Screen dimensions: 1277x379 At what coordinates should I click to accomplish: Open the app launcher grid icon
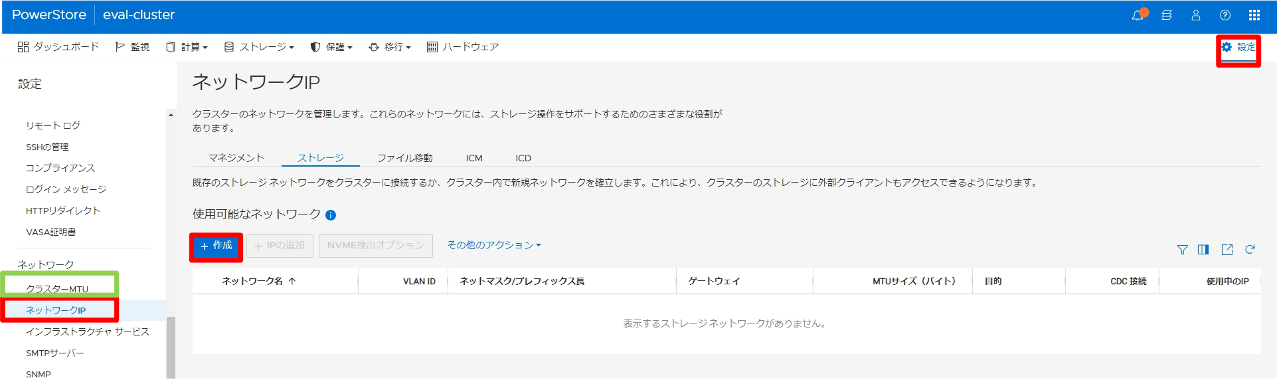coord(1254,15)
